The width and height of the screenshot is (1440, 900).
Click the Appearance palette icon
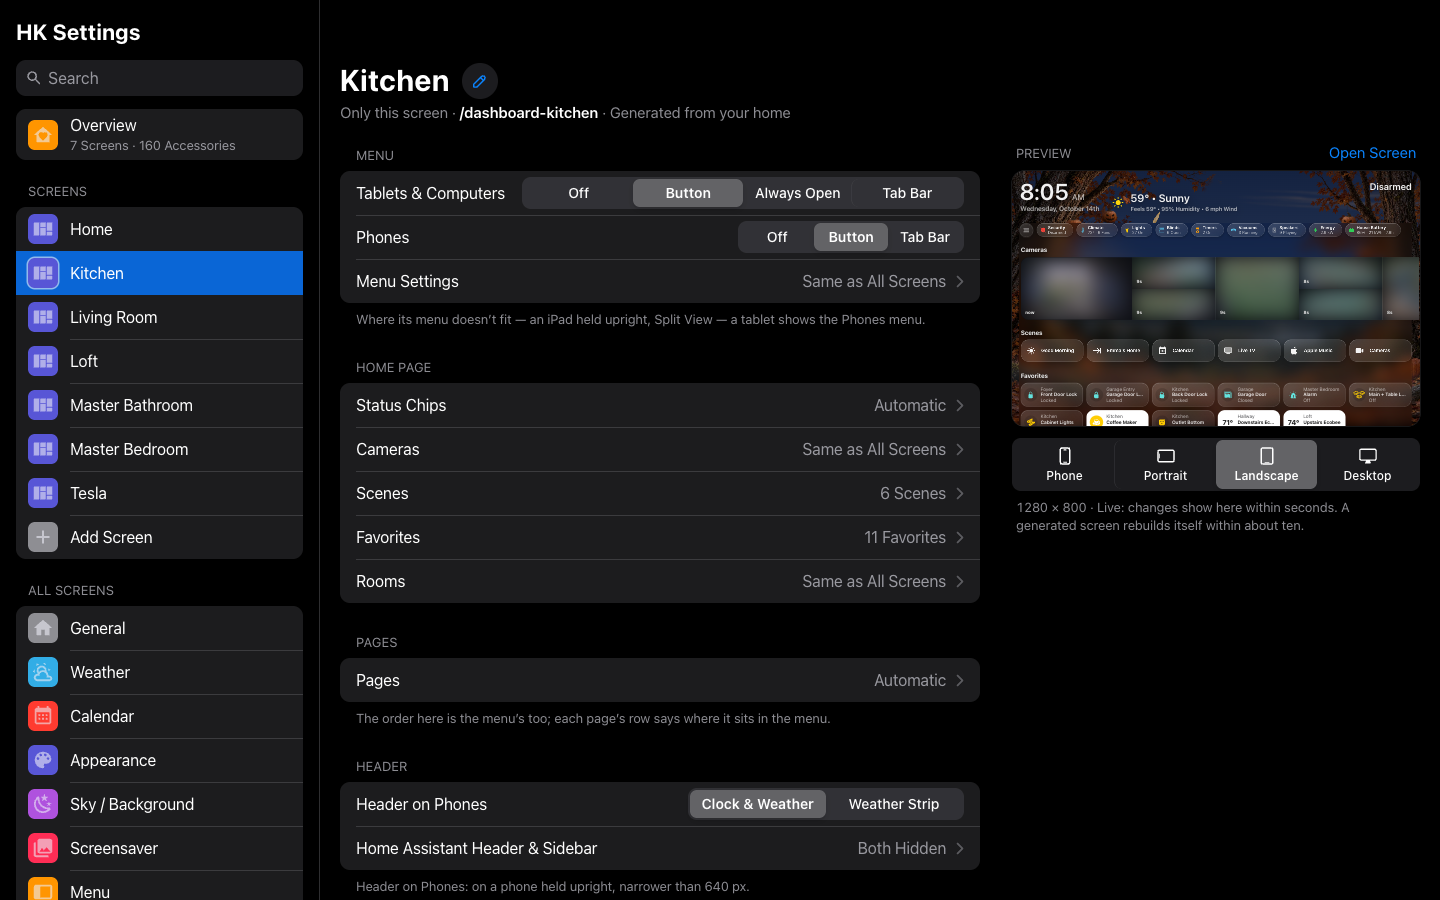(x=43, y=760)
